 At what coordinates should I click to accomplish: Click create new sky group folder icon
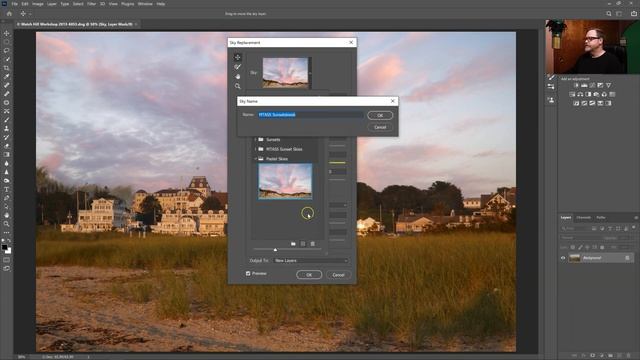293,244
